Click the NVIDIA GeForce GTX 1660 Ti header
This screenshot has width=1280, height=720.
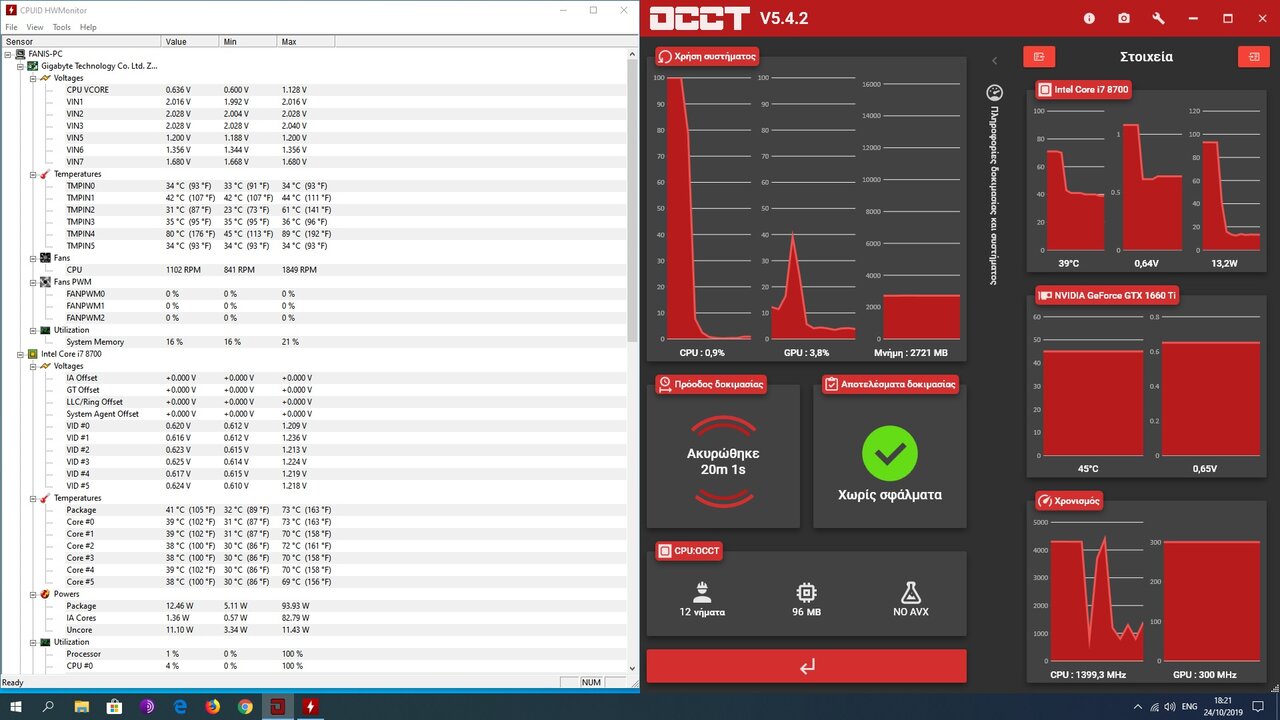(1109, 295)
